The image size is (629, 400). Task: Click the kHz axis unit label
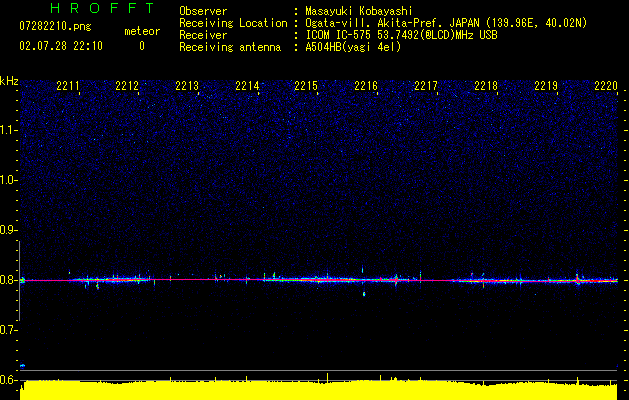(9, 81)
